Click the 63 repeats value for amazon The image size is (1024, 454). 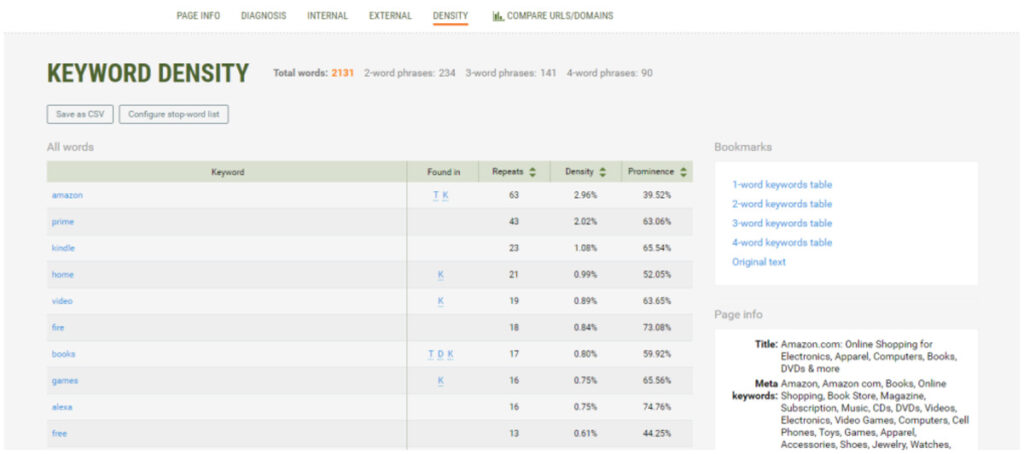pyautogui.click(x=514, y=195)
